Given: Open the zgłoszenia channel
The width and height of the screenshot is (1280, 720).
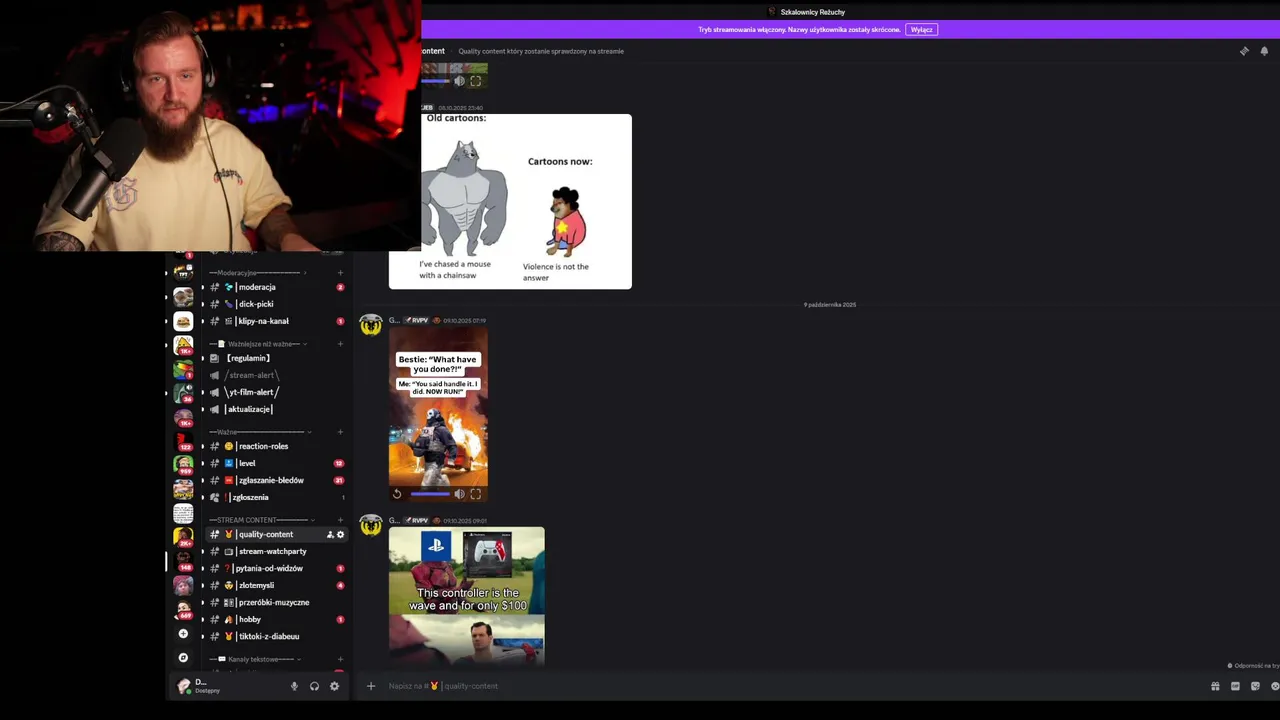Looking at the screenshot, I should click(x=277, y=497).
